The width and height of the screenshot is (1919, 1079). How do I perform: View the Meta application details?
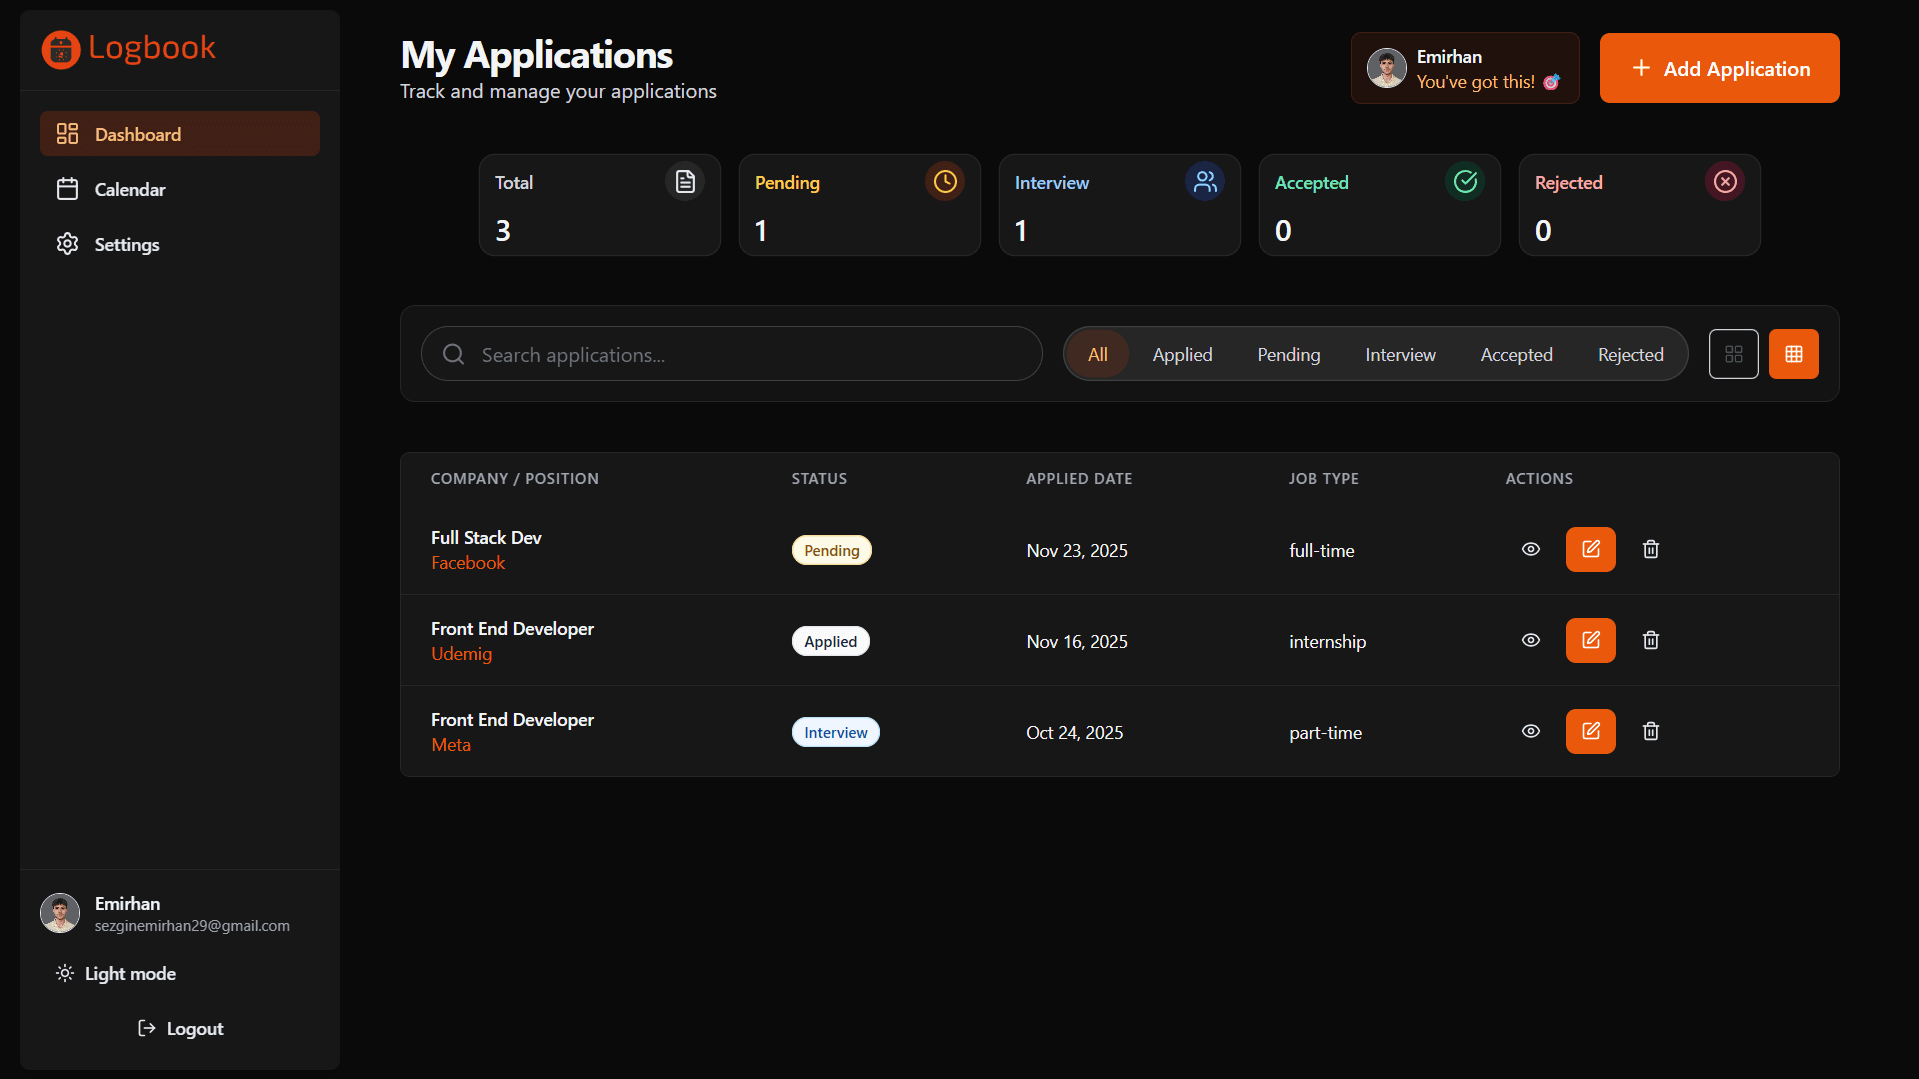click(x=1530, y=731)
